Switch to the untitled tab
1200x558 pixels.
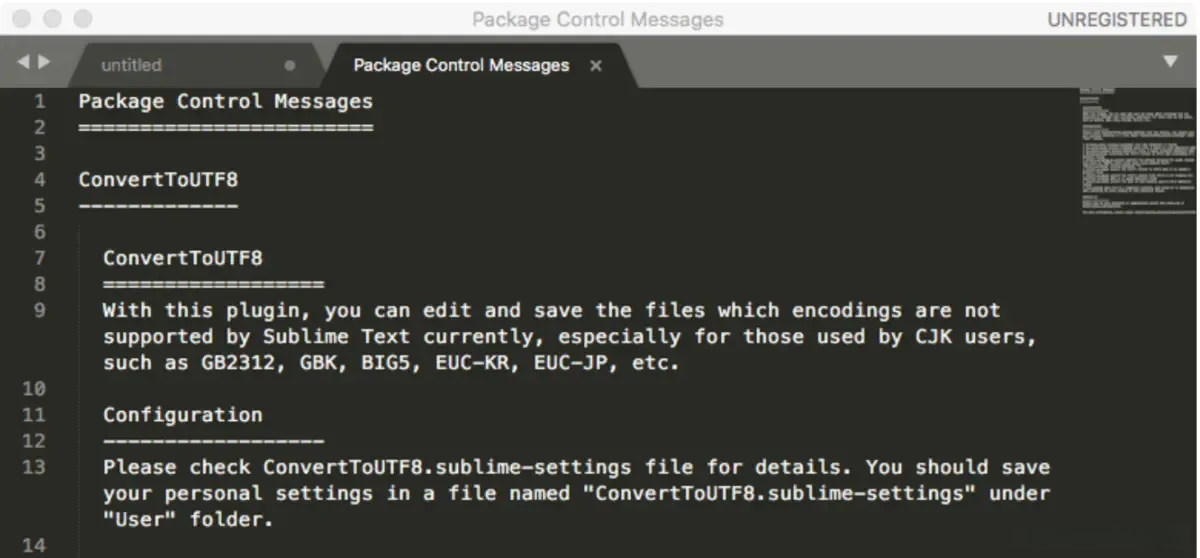point(131,66)
